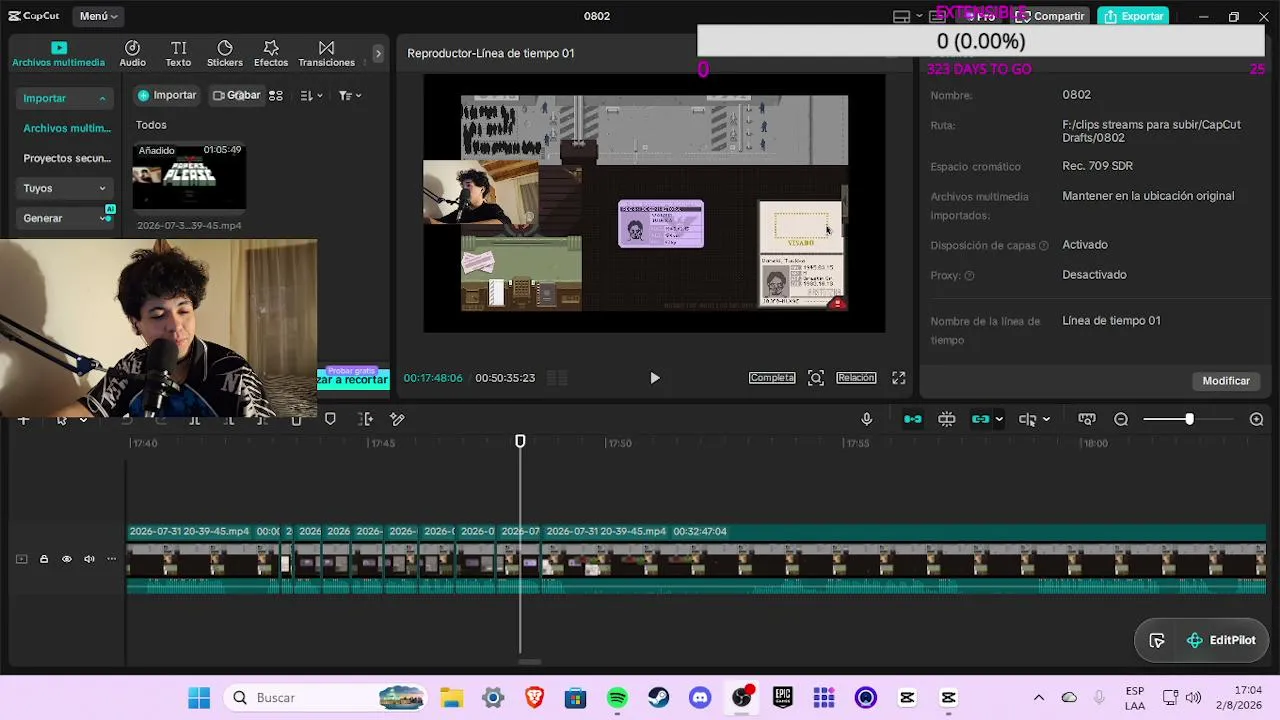Click the timeline playhead marker
Image resolution: width=1280 pixels, height=720 pixels.
(x=520, y=441)
